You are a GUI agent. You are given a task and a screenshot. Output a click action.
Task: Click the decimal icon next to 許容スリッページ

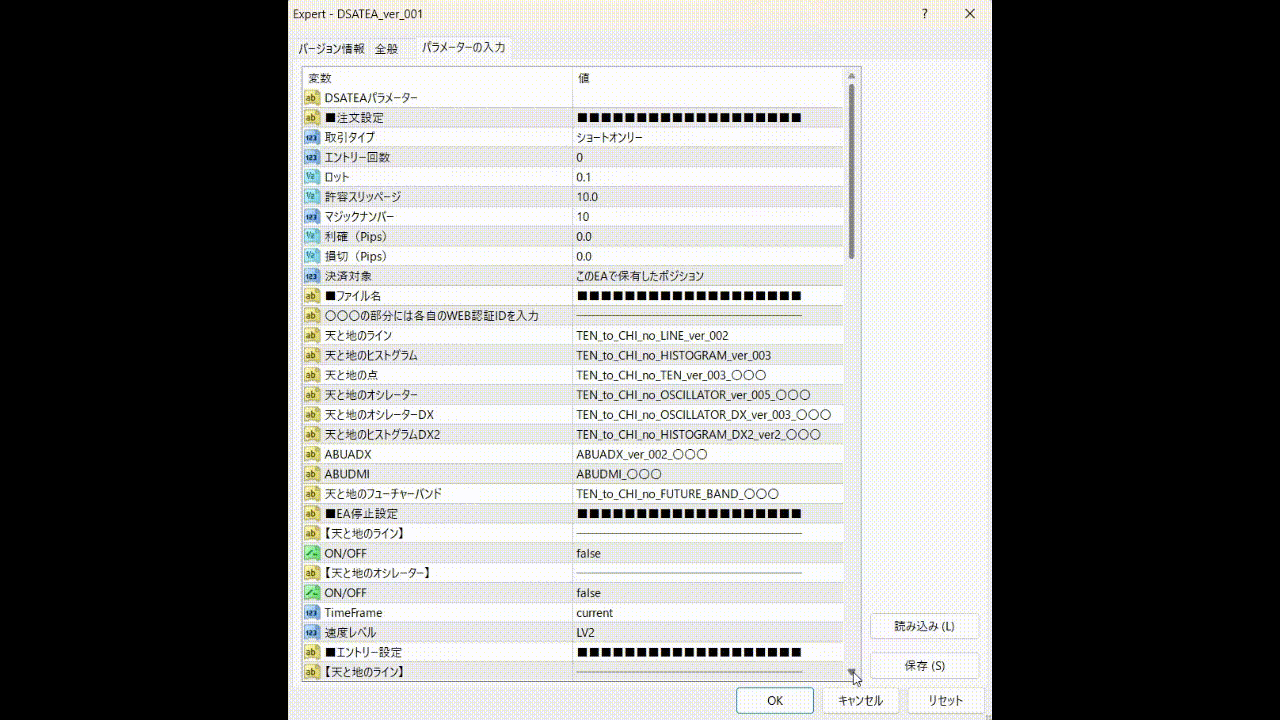coord(312,197)
